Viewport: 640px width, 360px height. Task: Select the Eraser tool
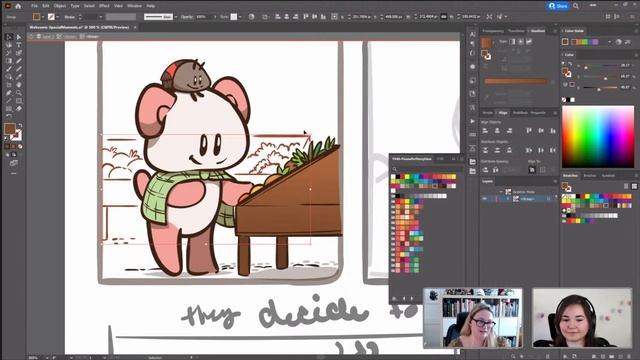19,109
